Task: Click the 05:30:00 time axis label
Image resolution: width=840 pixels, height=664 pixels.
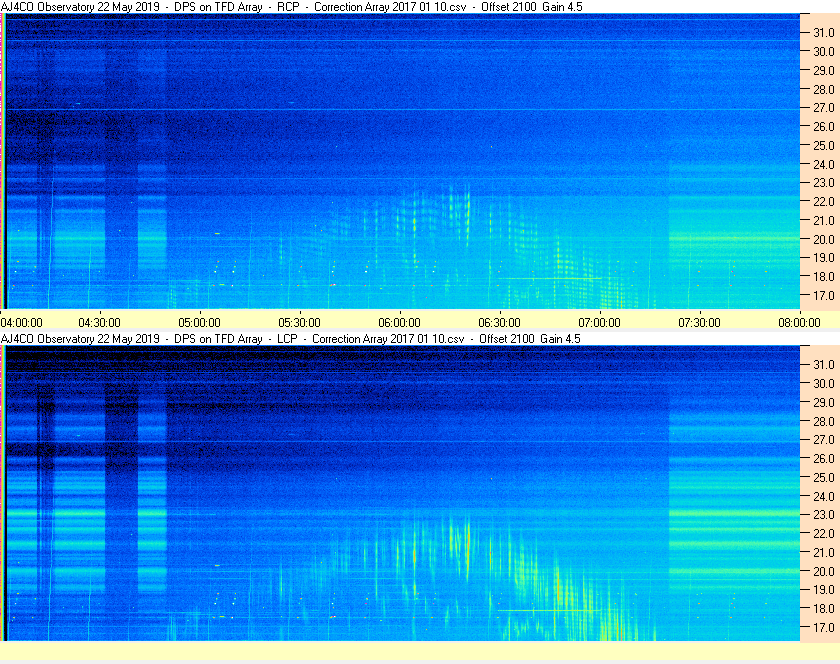Action: coord(299,323)
